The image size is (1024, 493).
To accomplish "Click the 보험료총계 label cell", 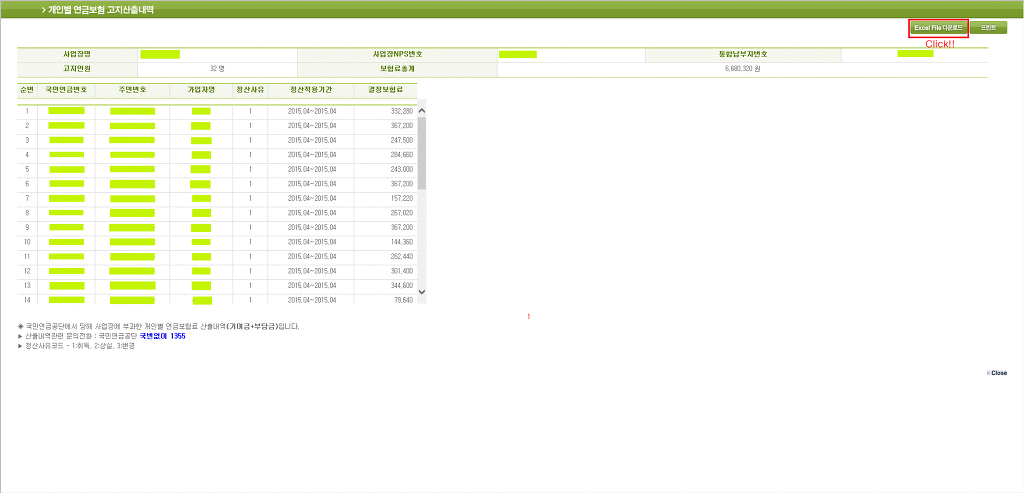I will click(x=397, y=68).
